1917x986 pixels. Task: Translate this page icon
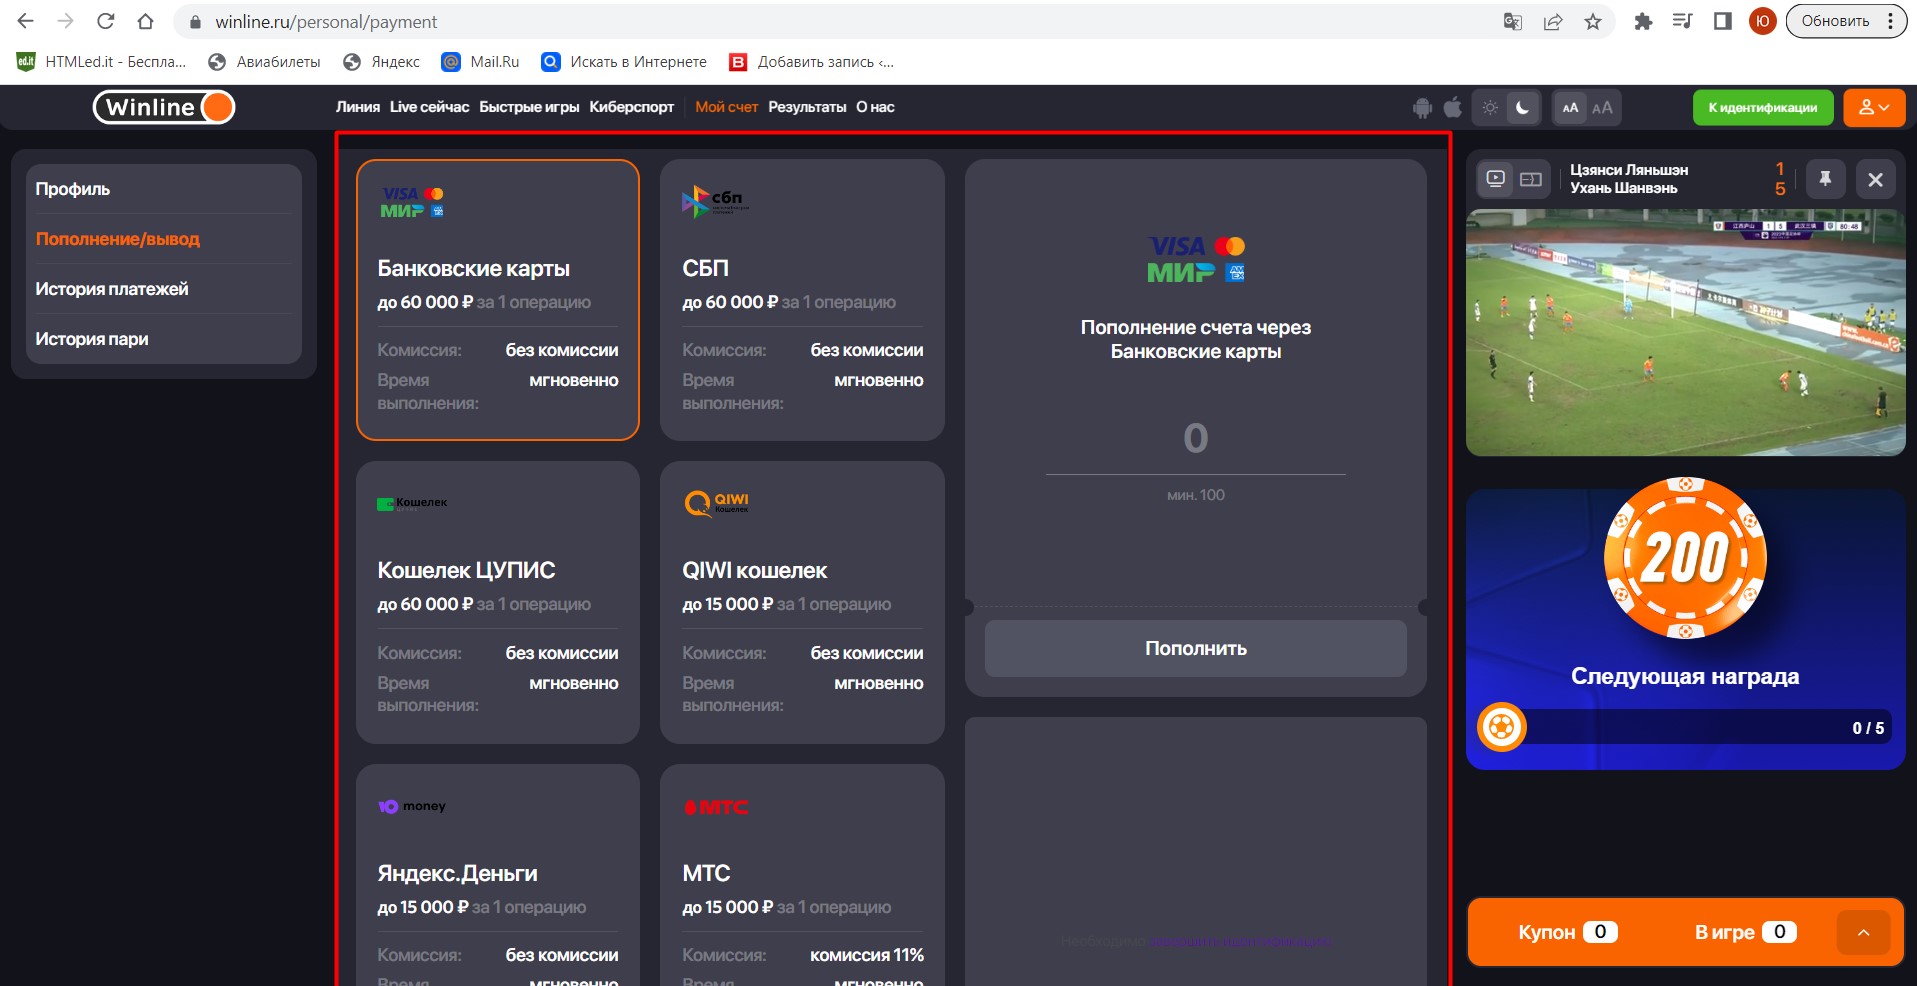coord(1513,21)
